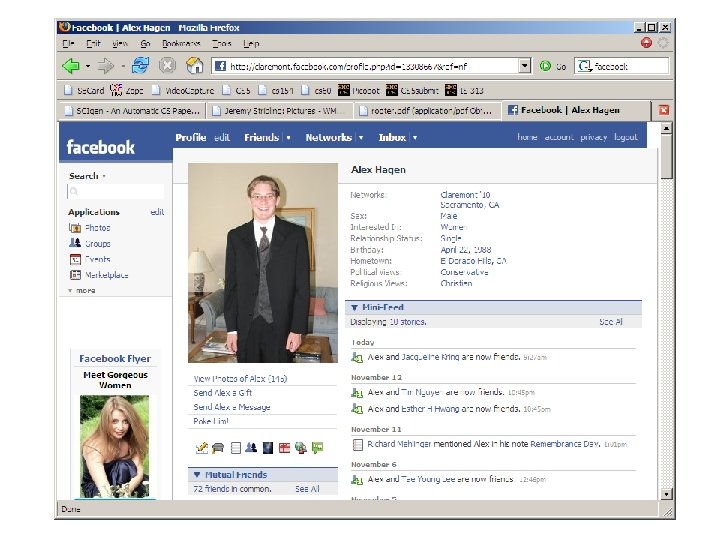Click the notes page icon under profile

point(235,448)
